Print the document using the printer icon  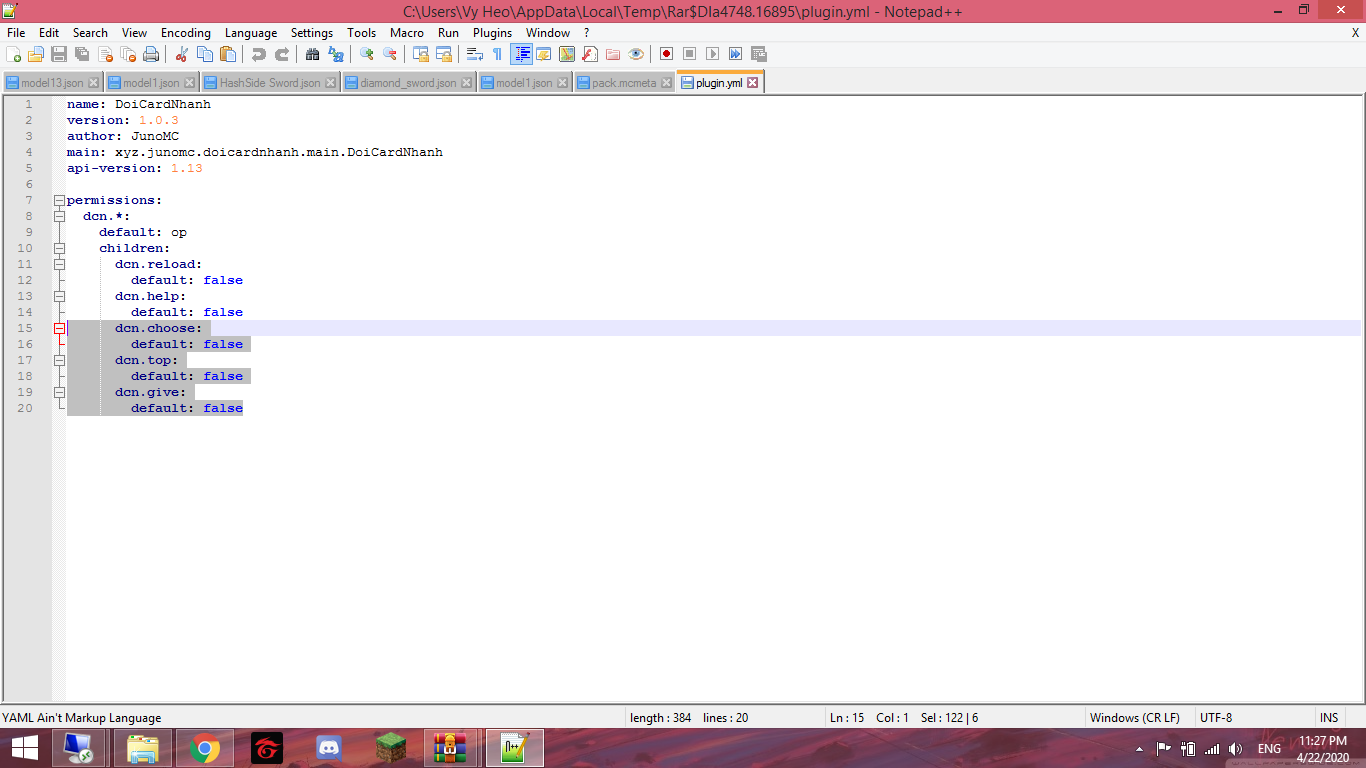coord(151,54)
